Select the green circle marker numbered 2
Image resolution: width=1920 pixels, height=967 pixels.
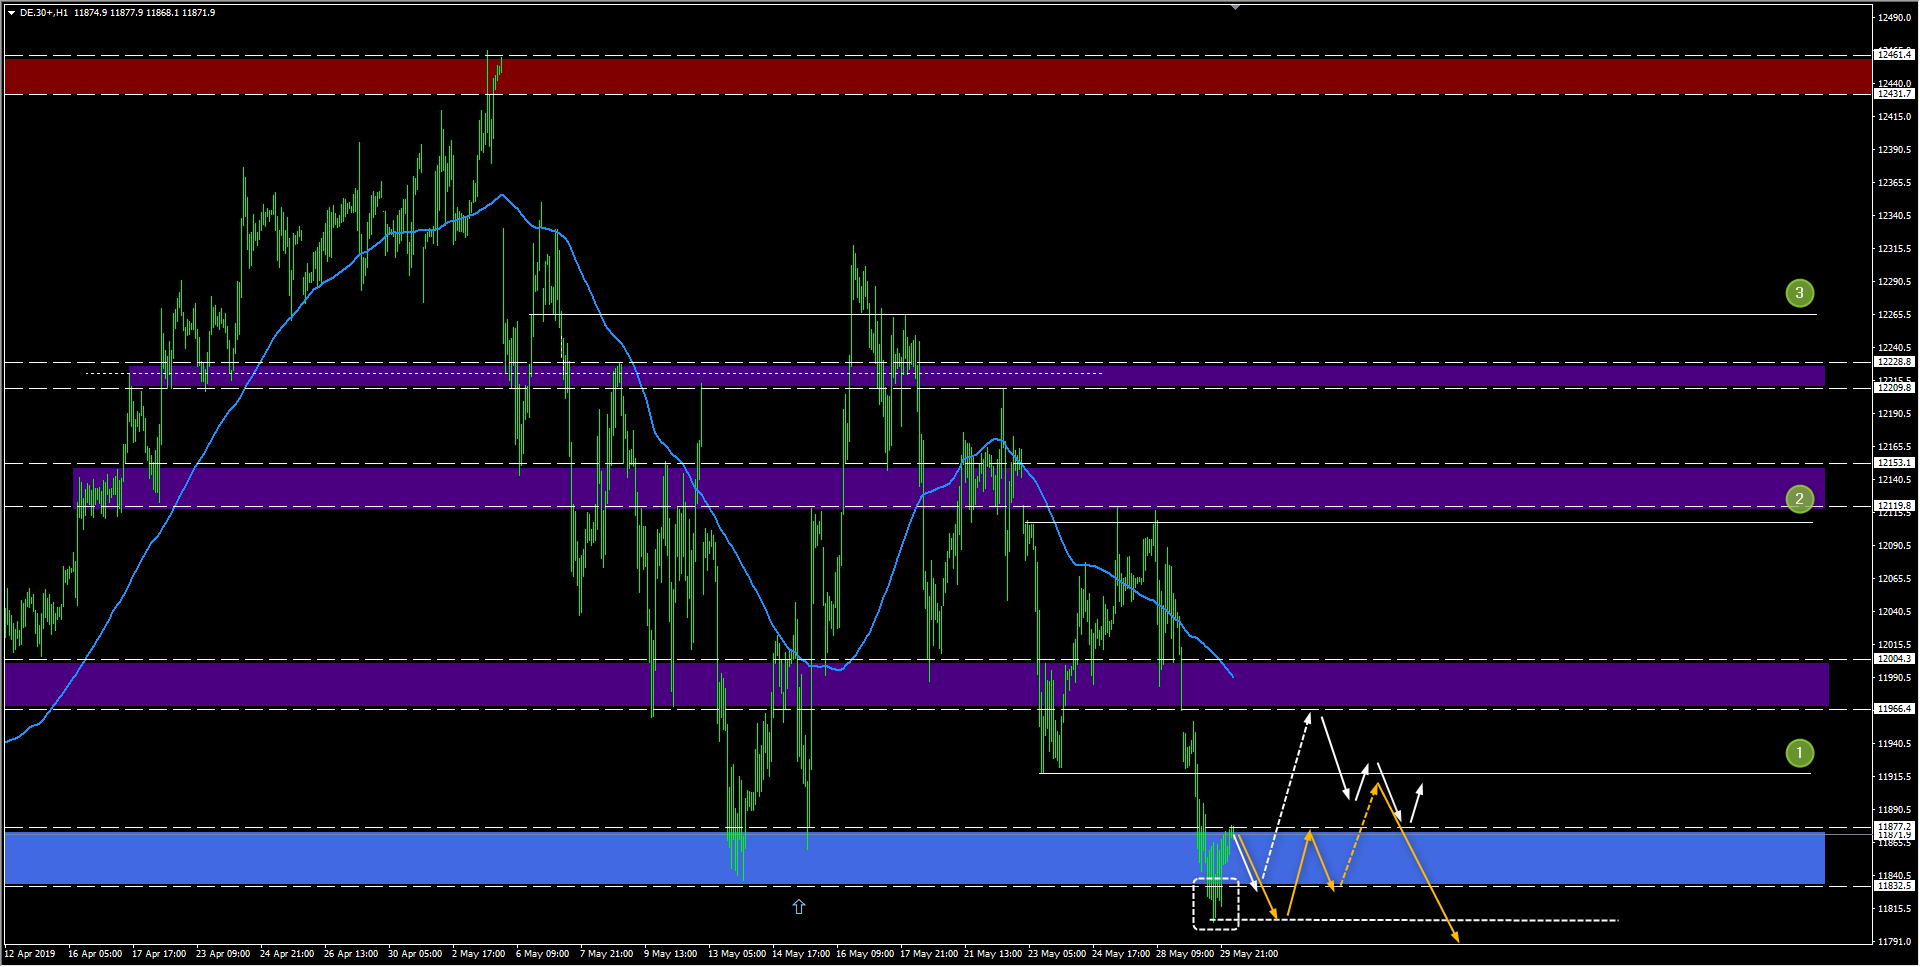click(x=1800, y=499)
